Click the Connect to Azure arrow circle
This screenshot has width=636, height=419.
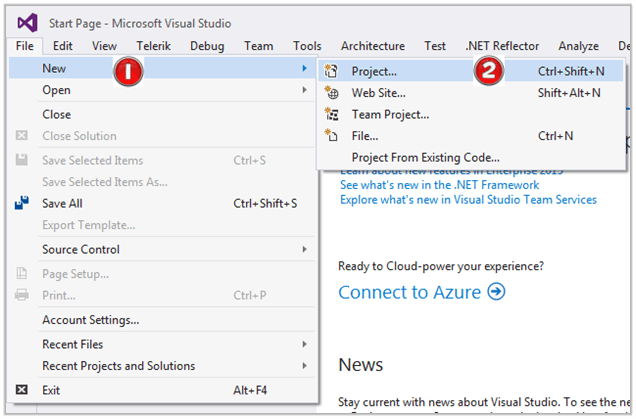click(x=496, y=292)
